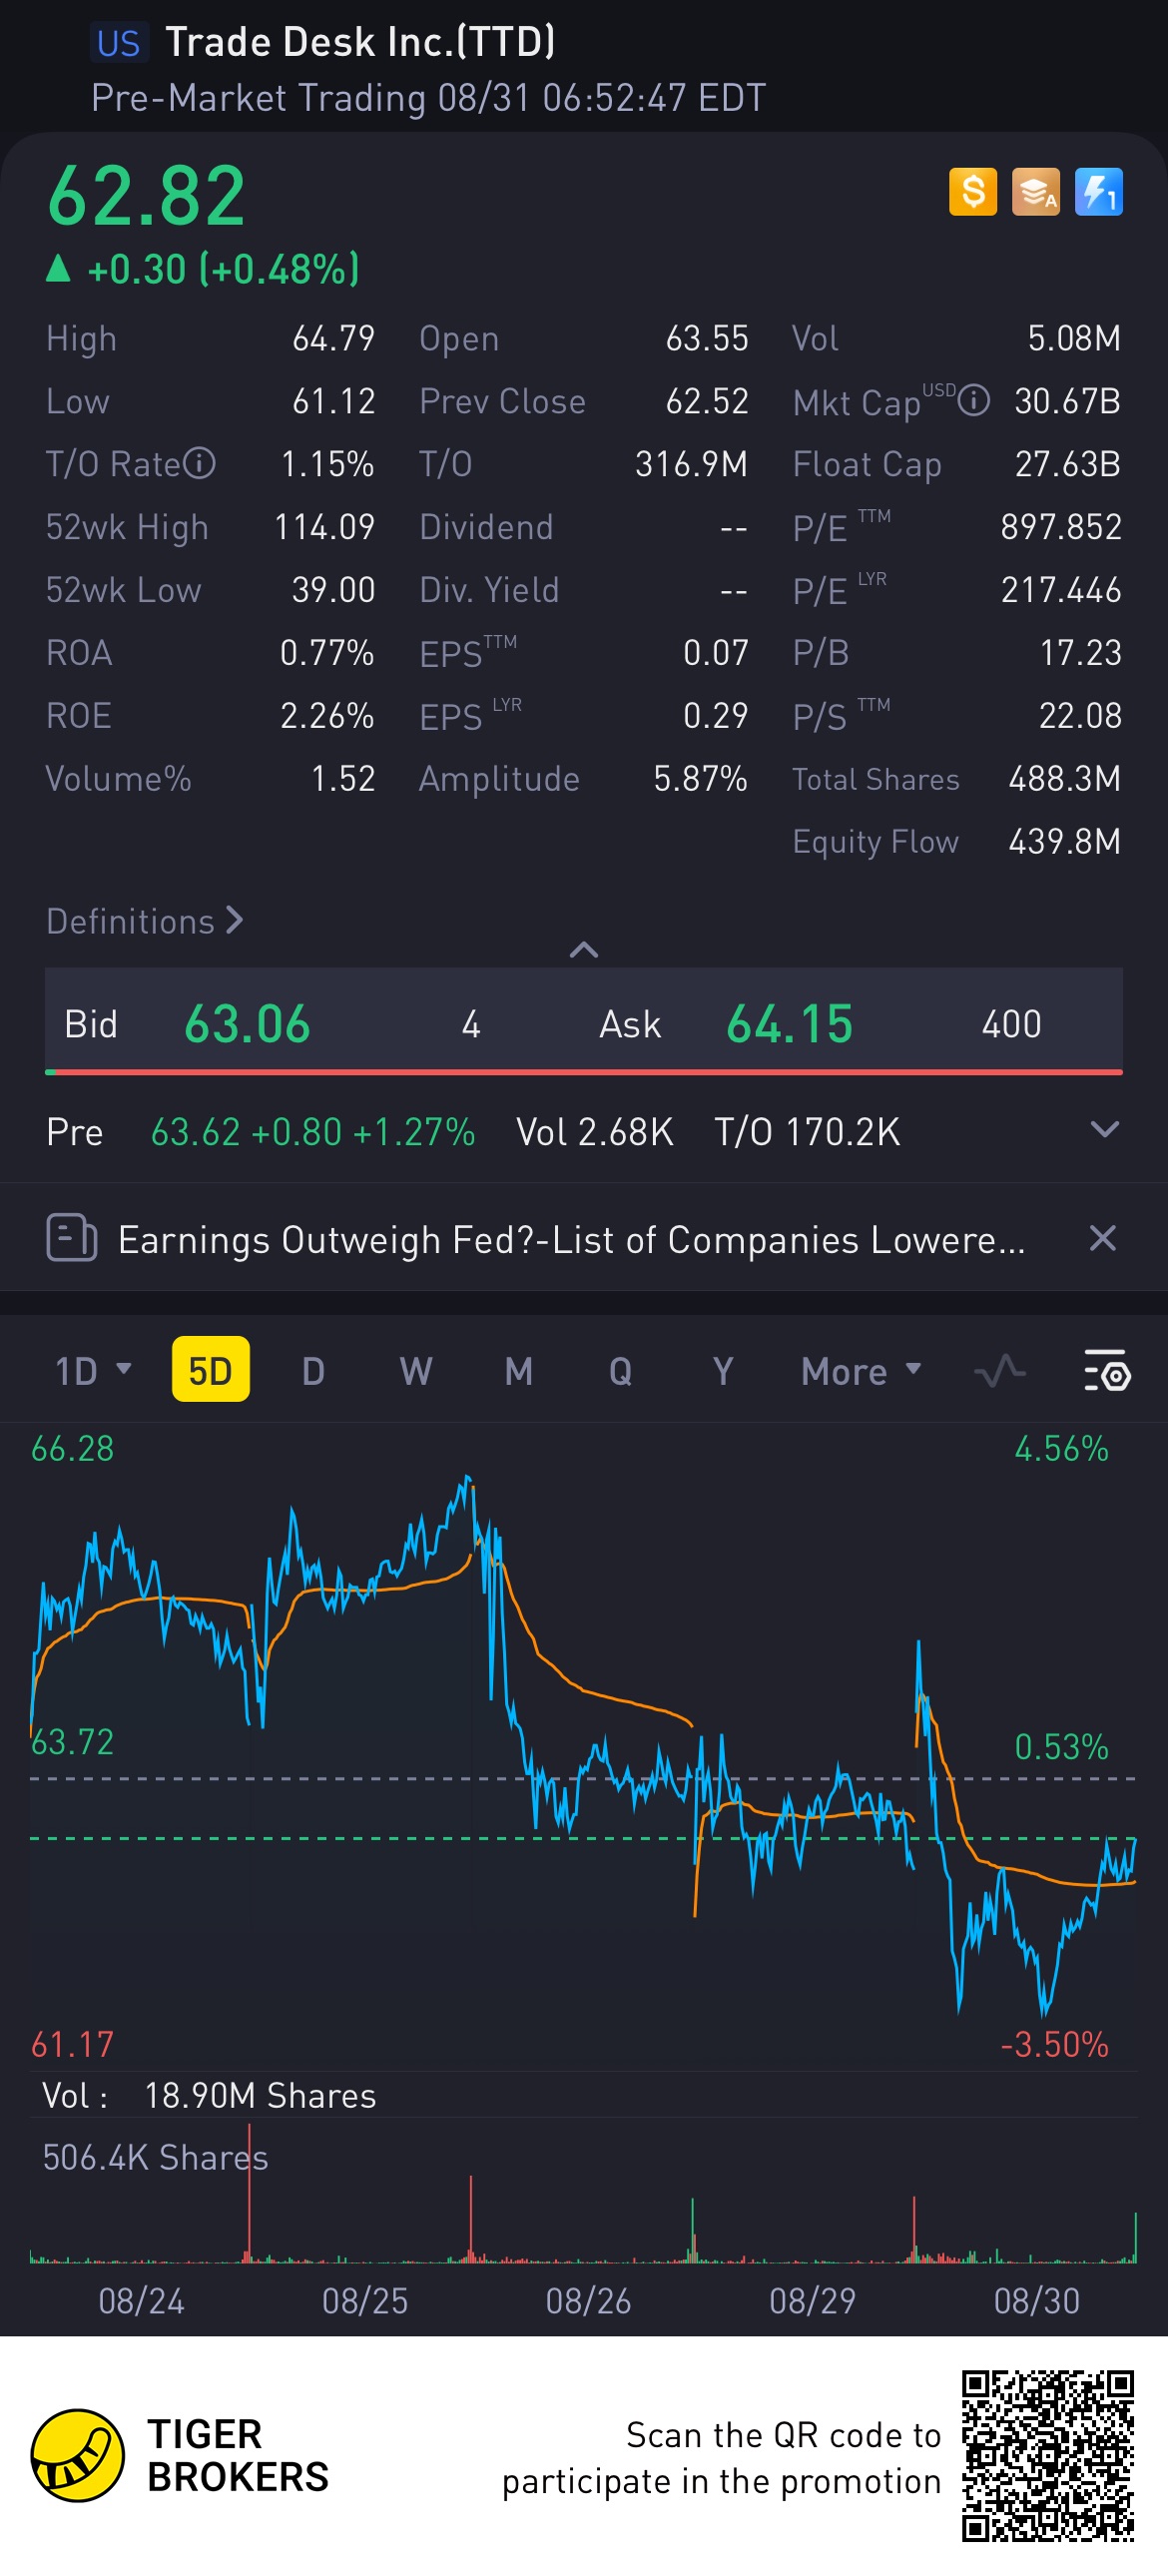The image size is (1168, 2576).
Task: Select the 5D chart tab
Action: [x=211, y=1369]
